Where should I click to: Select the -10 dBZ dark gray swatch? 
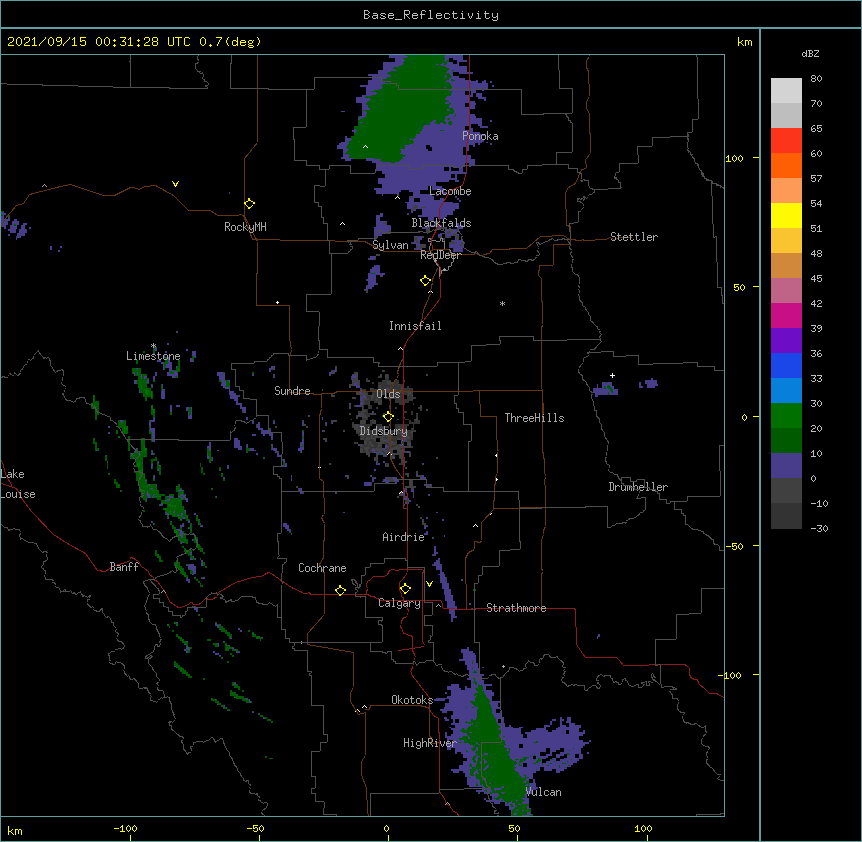tap(786, 516)
